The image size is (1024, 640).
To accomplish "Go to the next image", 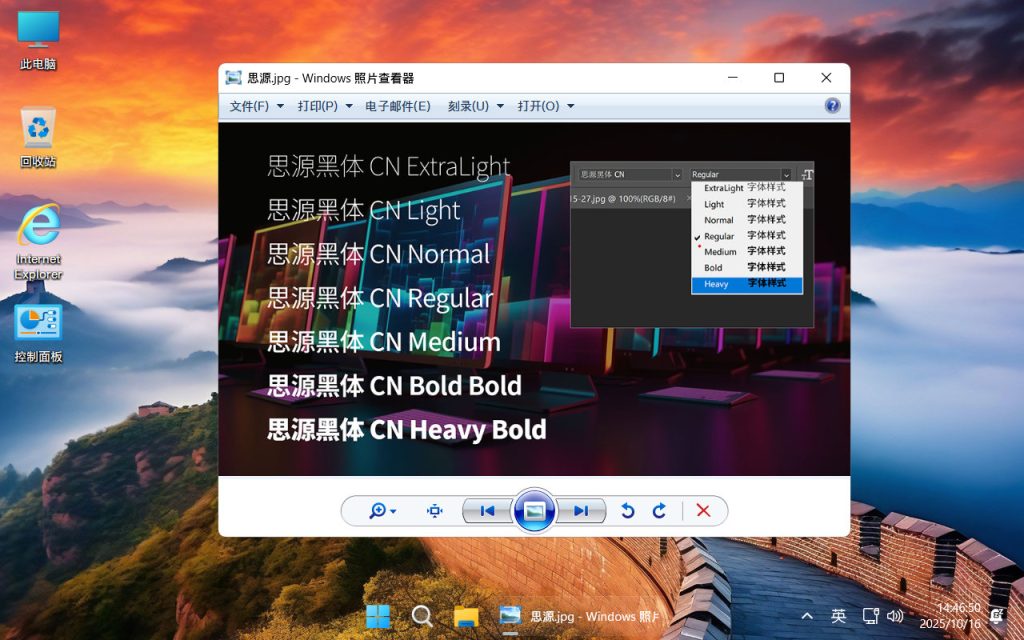I will (x=581, y=510).
